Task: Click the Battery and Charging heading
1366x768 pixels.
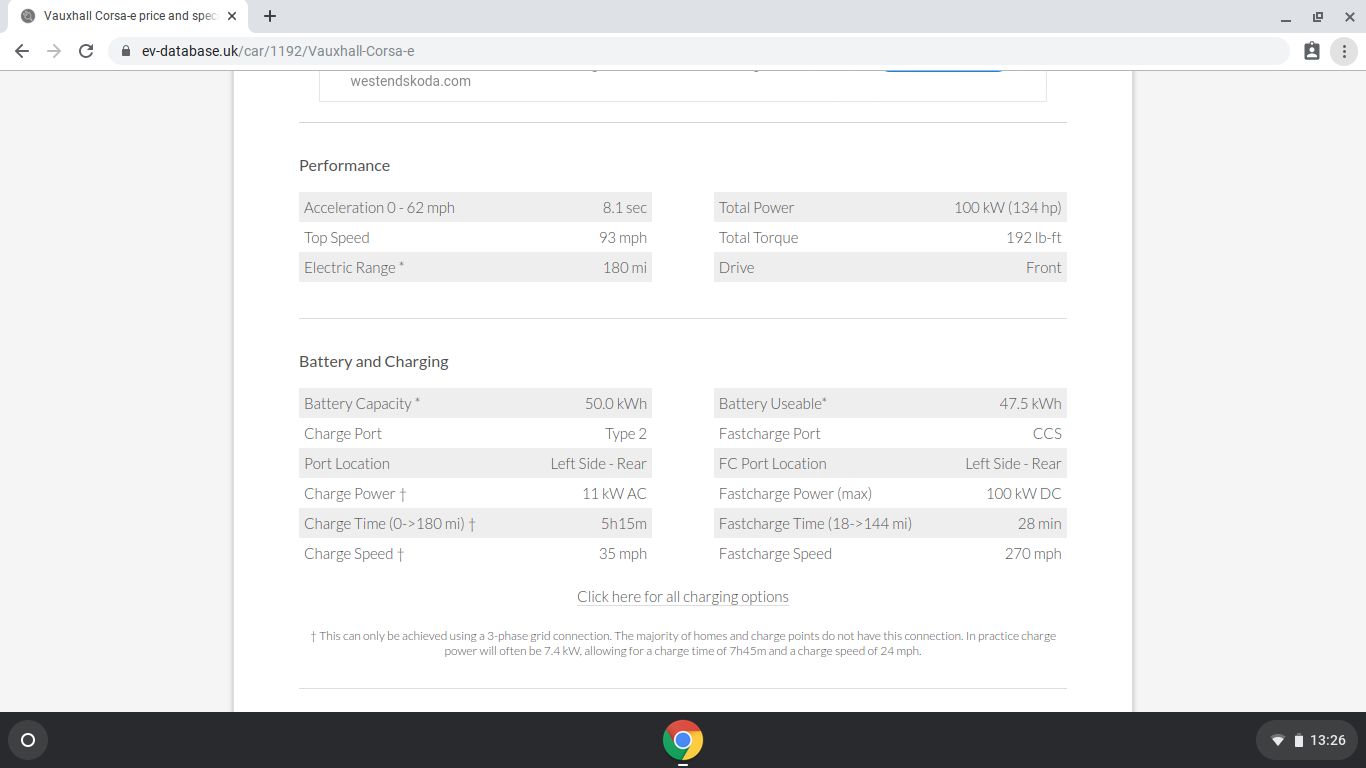Action: pyautogui.click(x=374, y=361)
